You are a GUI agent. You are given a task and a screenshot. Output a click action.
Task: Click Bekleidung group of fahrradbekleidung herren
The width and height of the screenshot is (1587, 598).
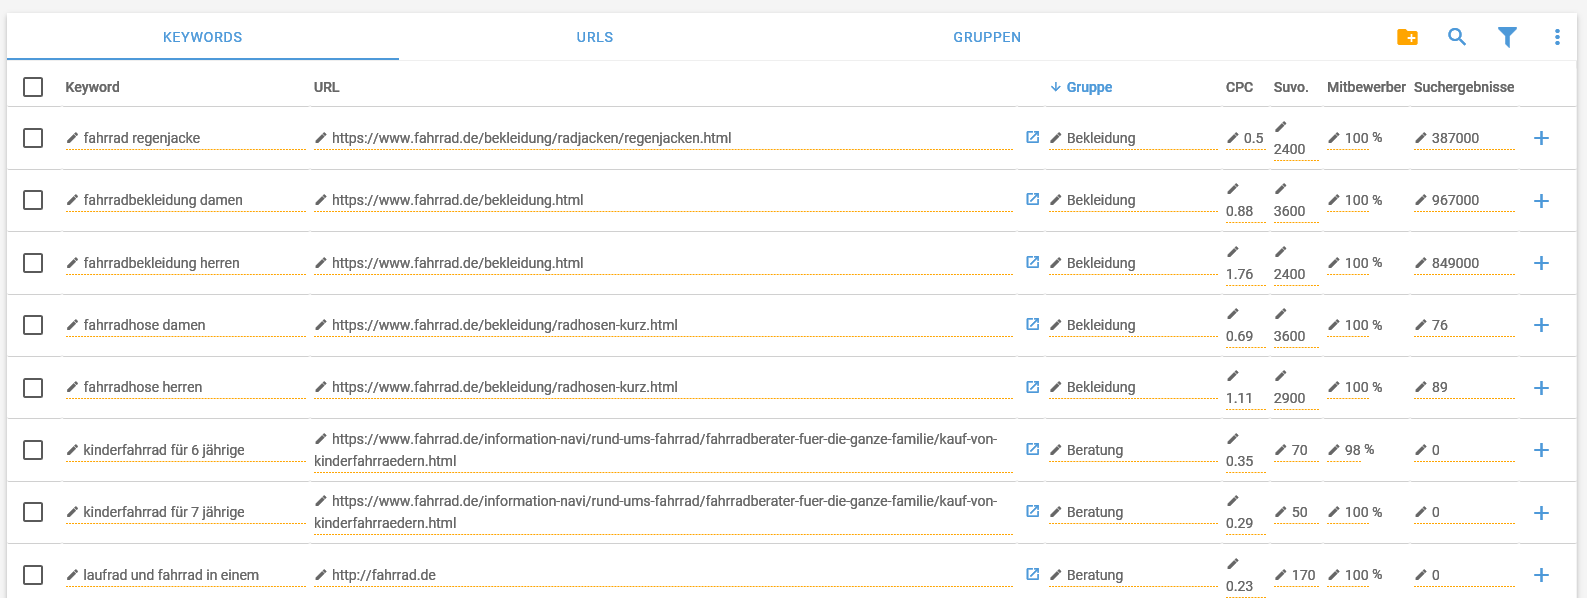(x=1101, y=263)
